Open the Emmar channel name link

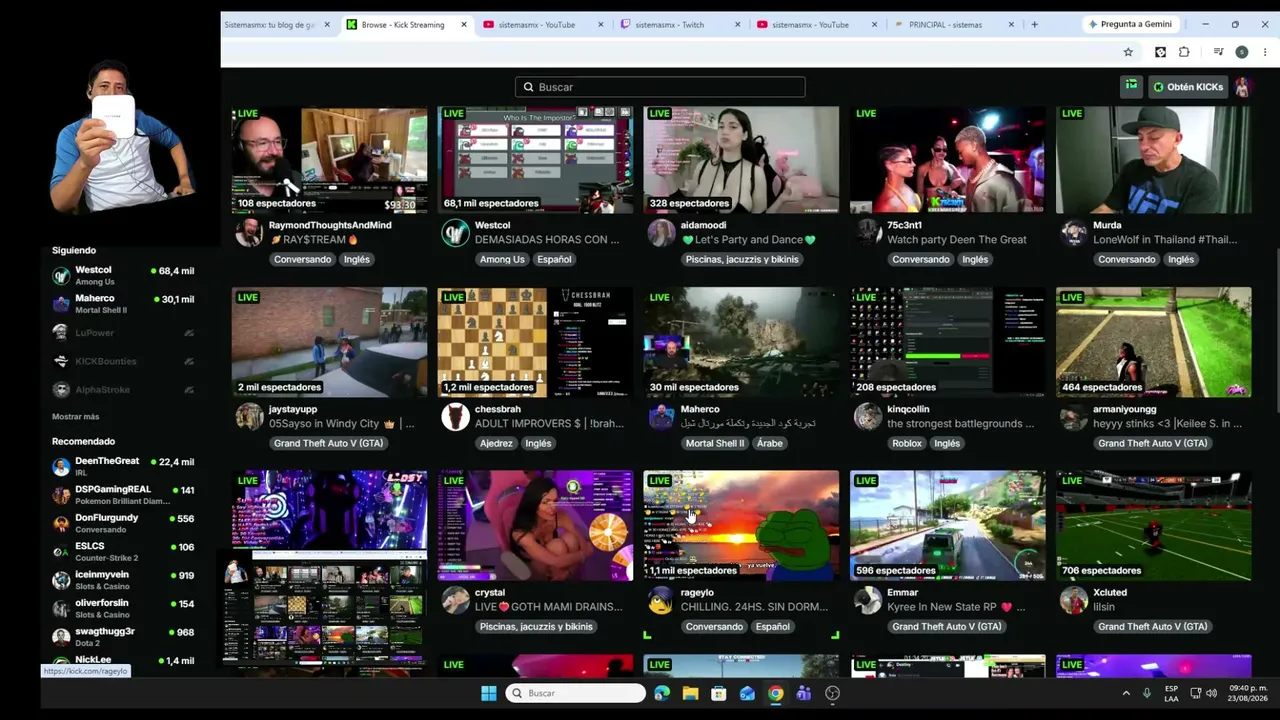[902, 592]
